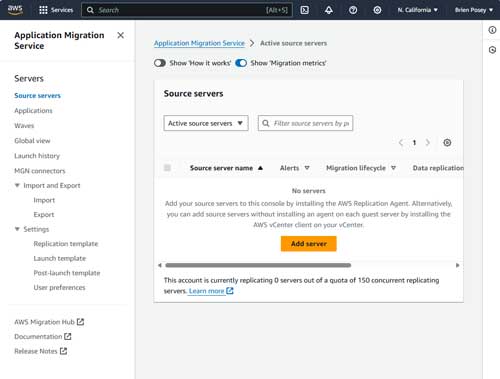Screen dimensions: 500x379
Task: Open Waves in the sidebar
Action: (x=24, y=126)
